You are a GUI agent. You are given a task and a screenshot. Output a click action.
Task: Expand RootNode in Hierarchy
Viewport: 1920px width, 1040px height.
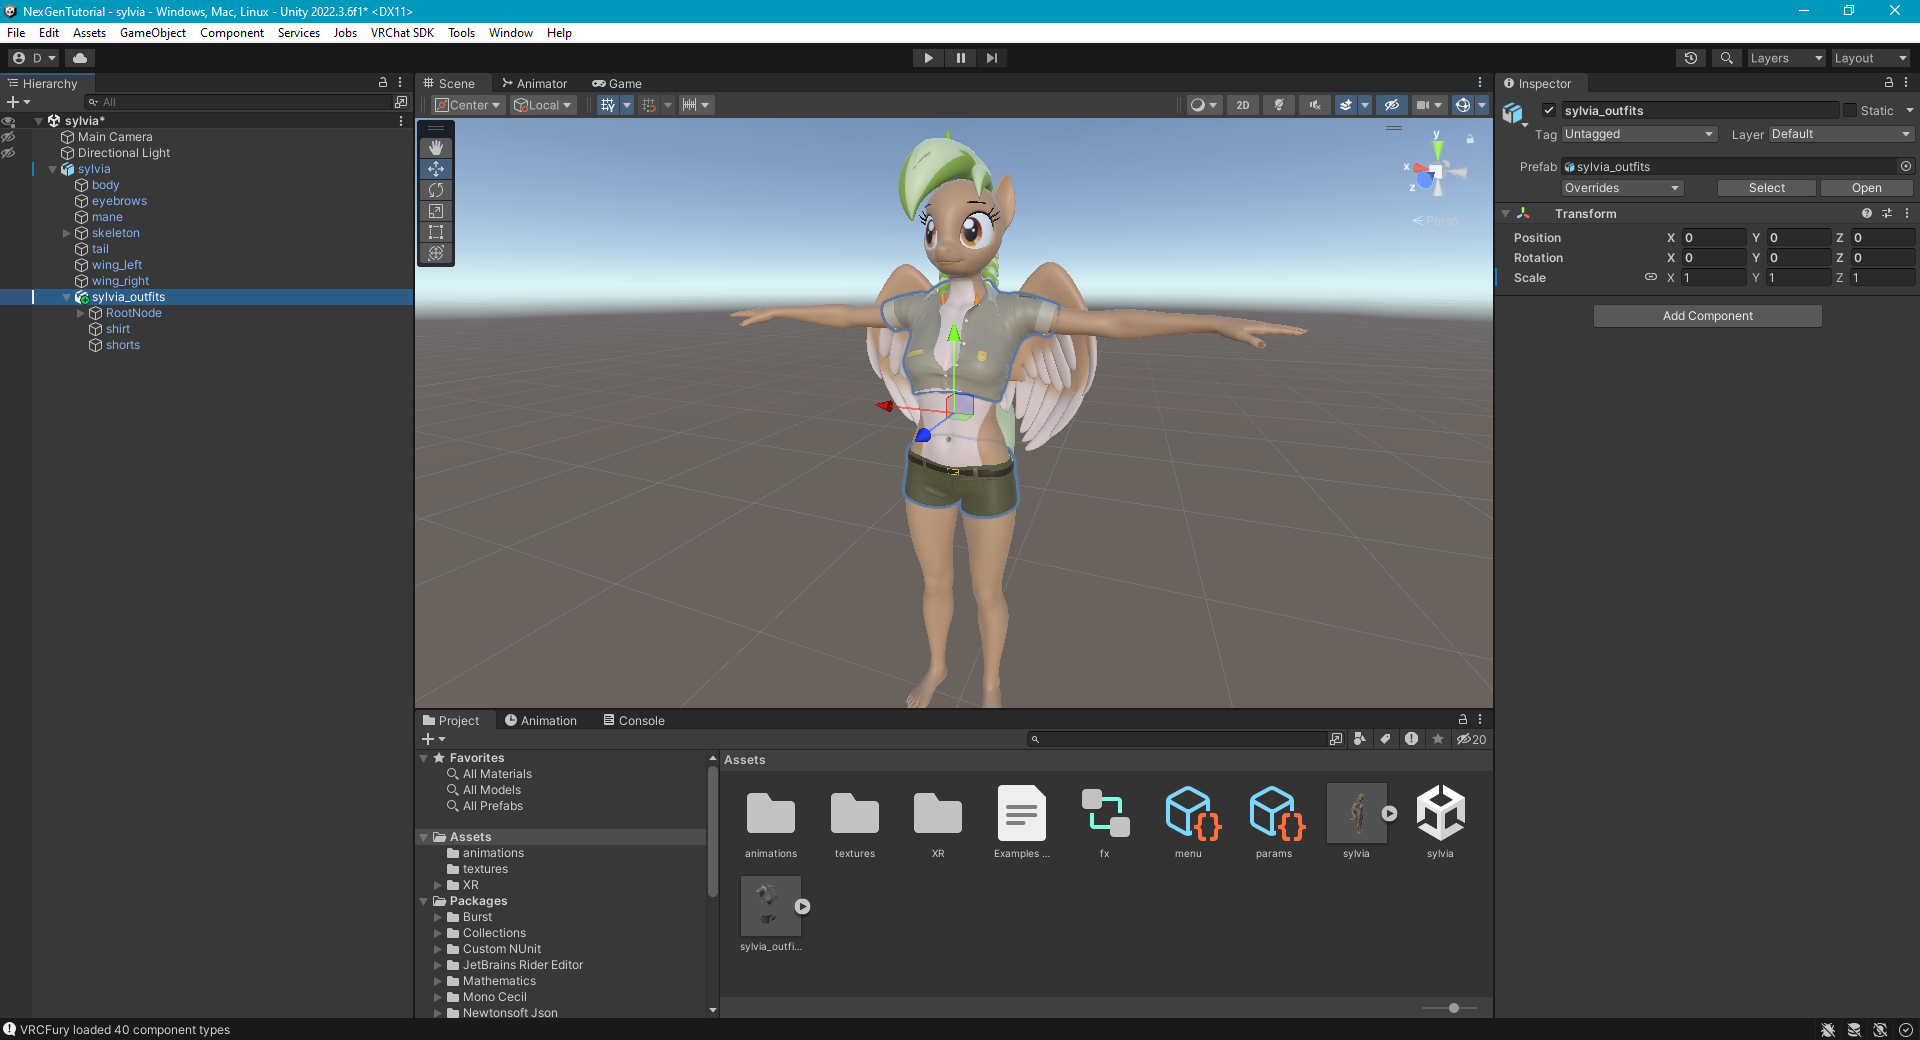click(x=81, y=313)
